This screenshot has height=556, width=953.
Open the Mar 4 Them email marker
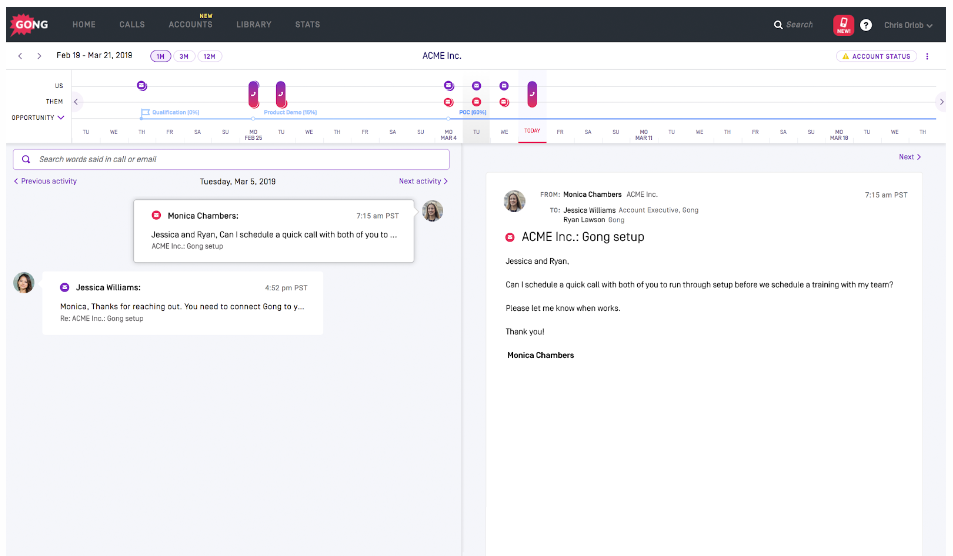(449, 102)
